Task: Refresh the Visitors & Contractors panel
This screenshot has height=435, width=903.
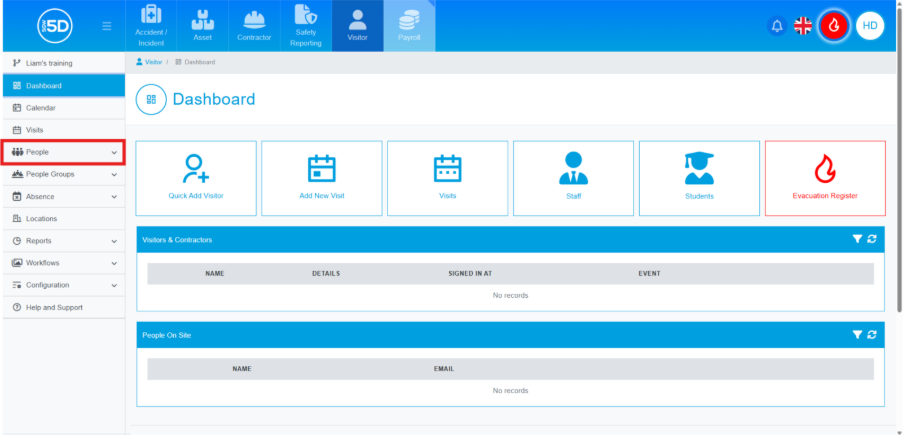Action: [x=872, y=240]
